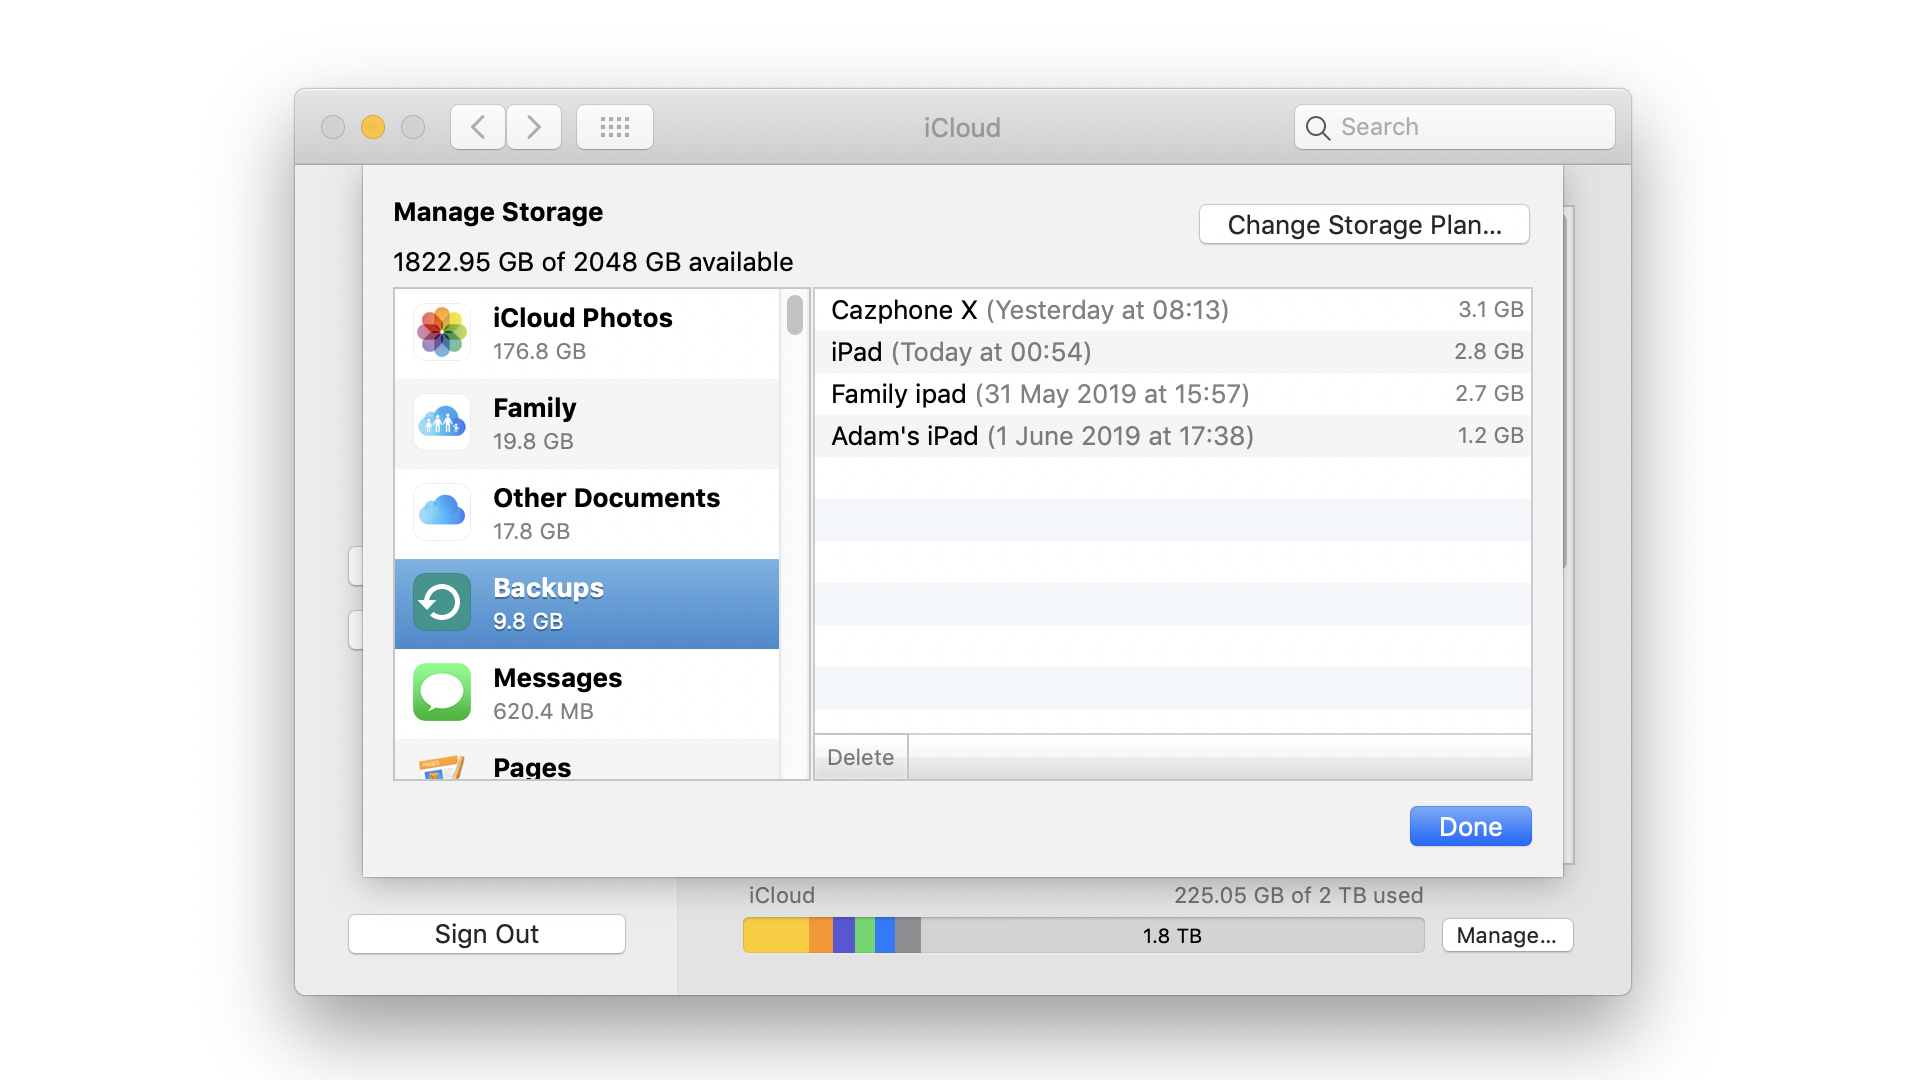Click Change Storage Plan button

(1365, 223)
